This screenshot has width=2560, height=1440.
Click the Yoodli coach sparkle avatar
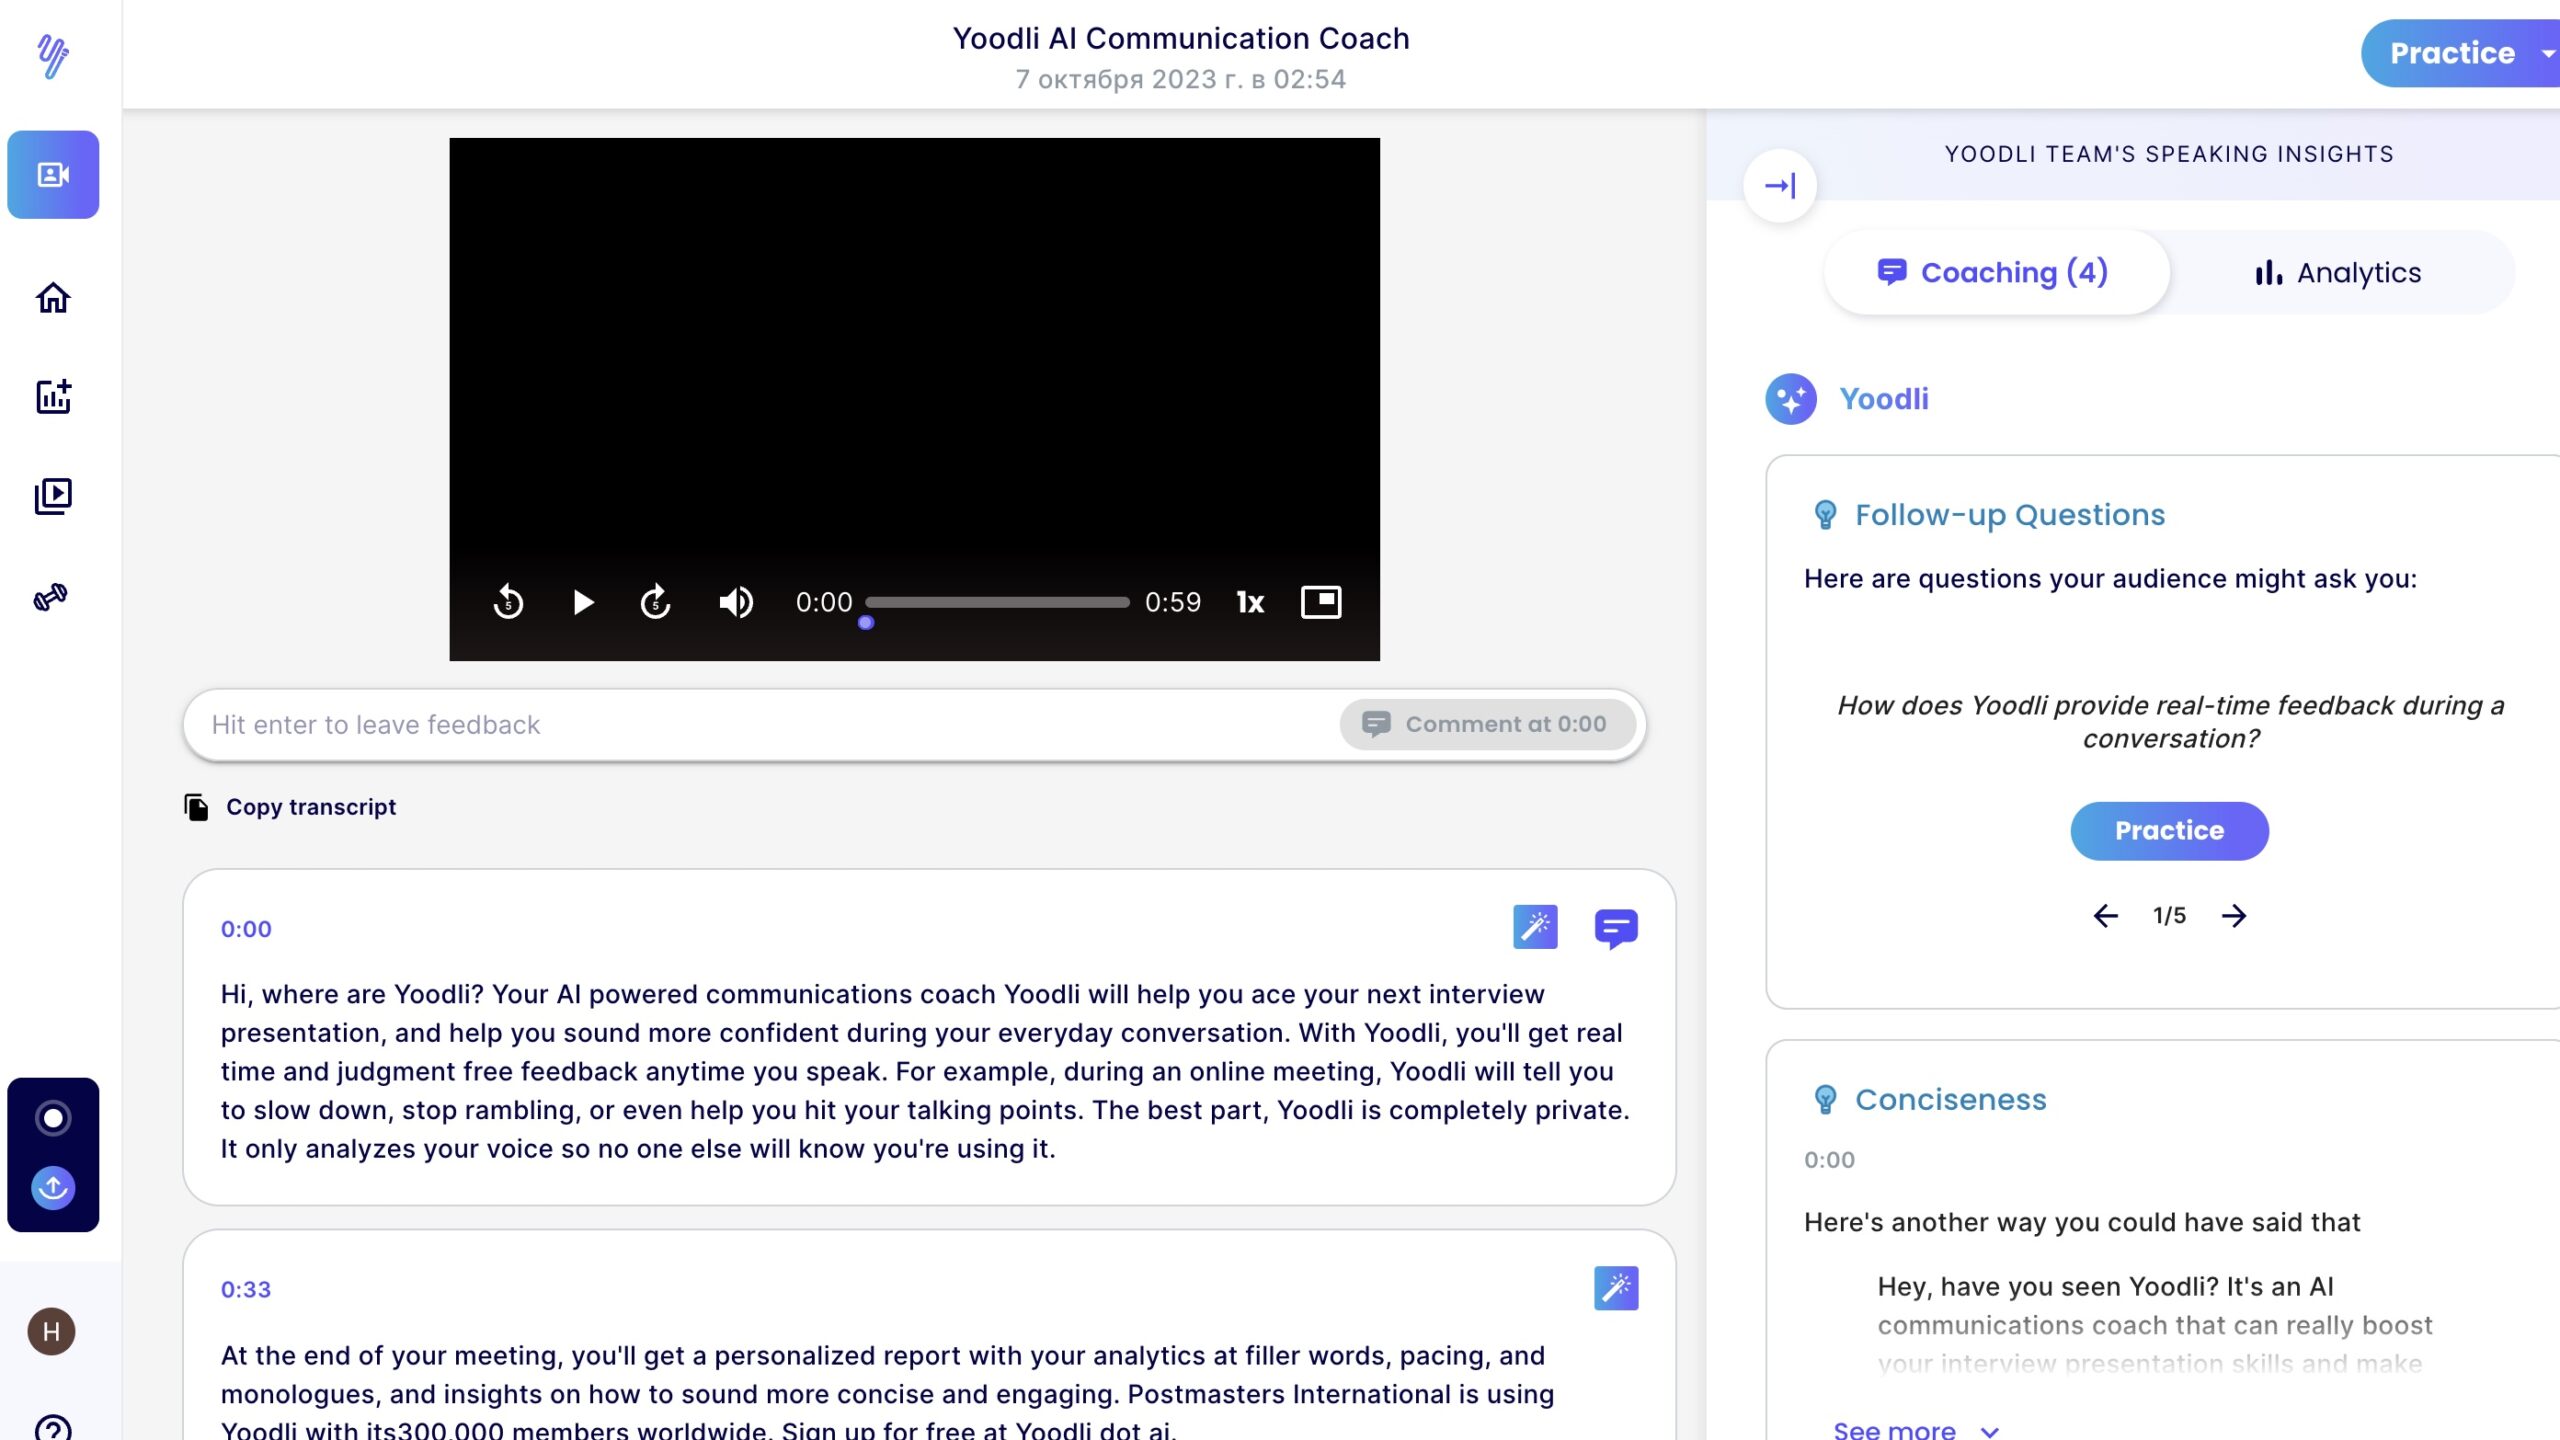tap(1791, 399)
